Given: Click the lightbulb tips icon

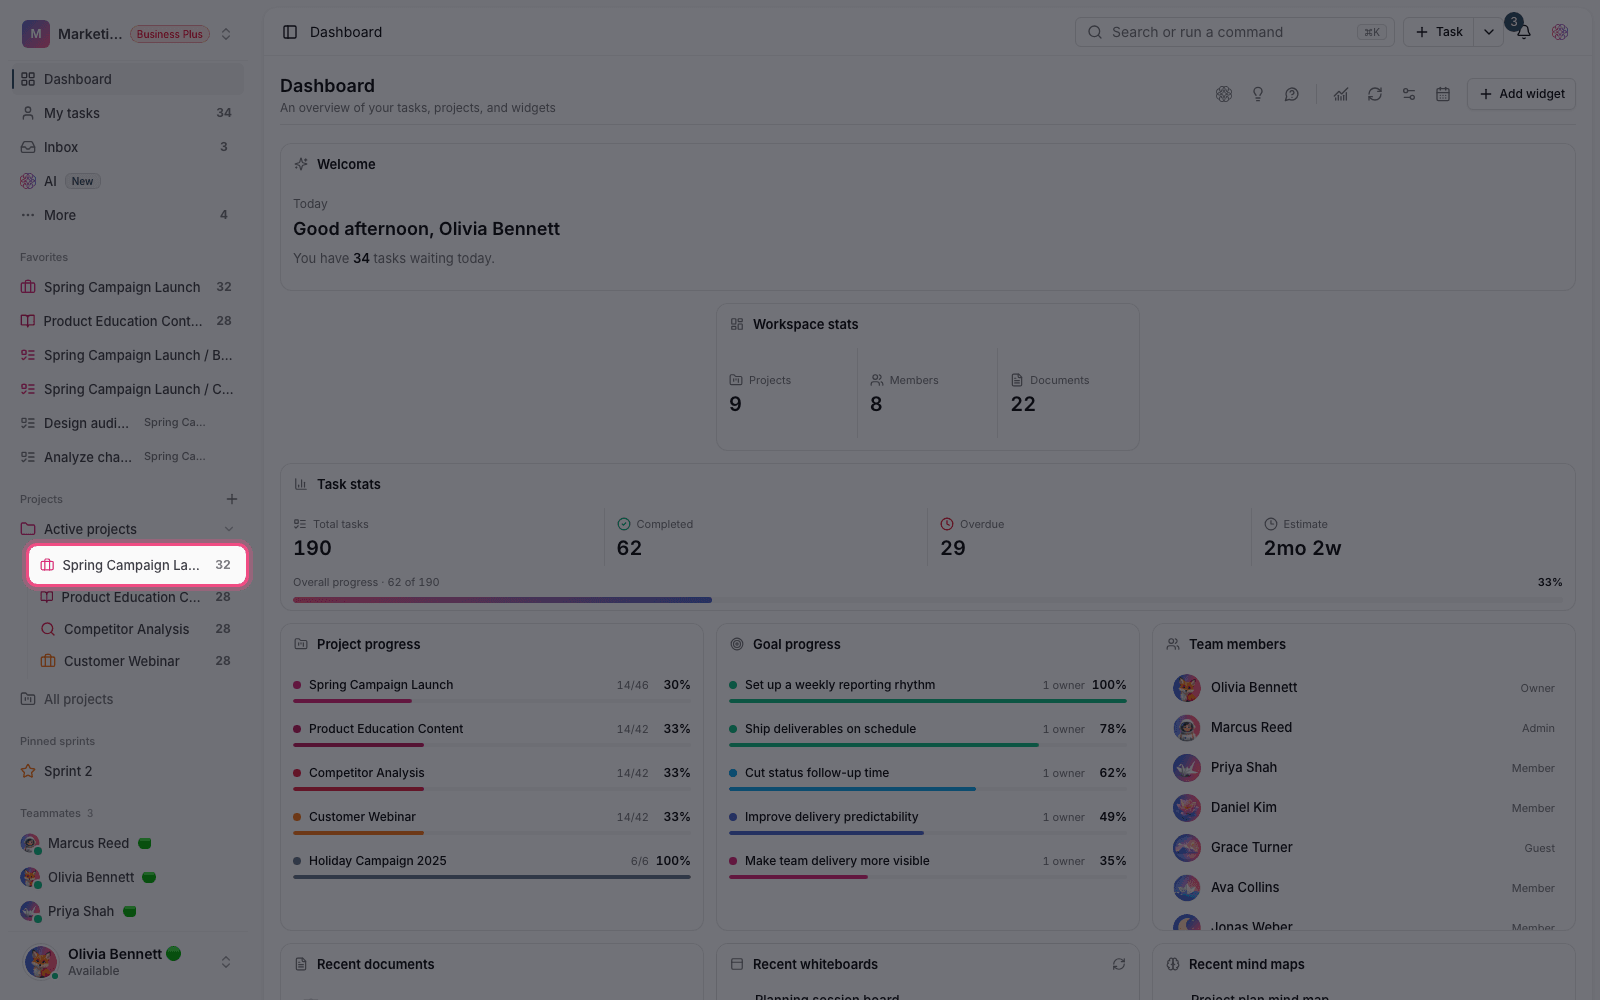Looking at the screenshot, I should pos(1258,94).
